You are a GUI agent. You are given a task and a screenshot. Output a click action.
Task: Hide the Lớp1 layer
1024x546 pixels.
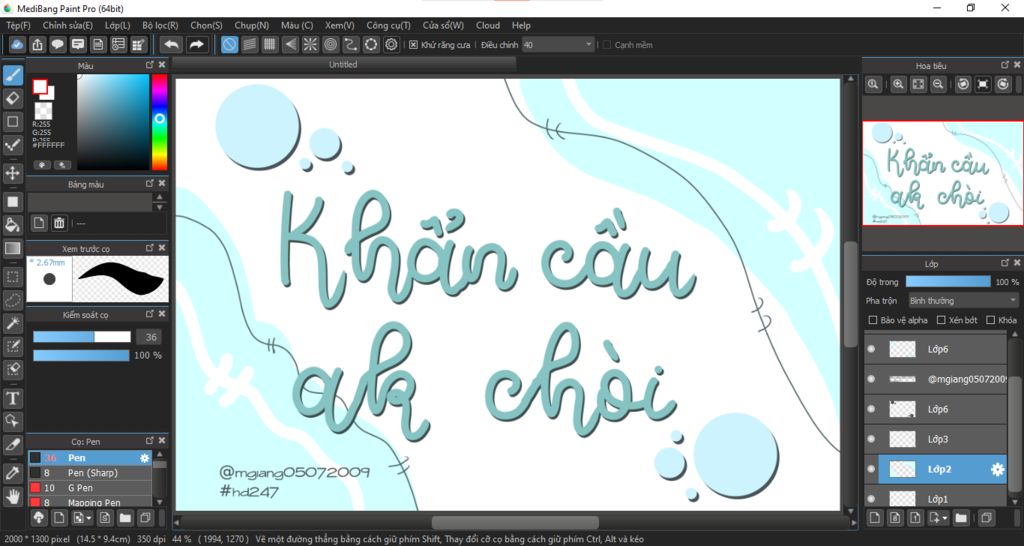pos(871,499)
